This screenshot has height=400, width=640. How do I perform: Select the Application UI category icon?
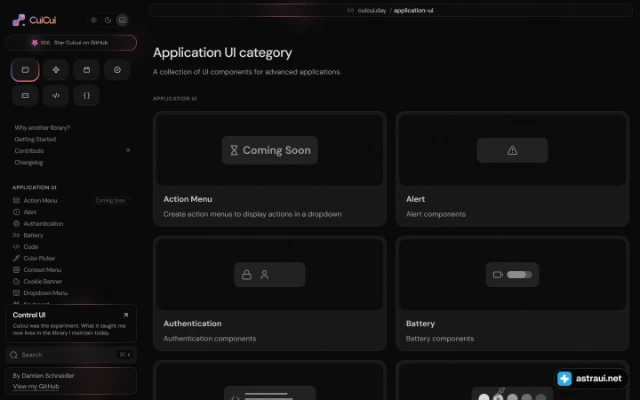point(25,70)
